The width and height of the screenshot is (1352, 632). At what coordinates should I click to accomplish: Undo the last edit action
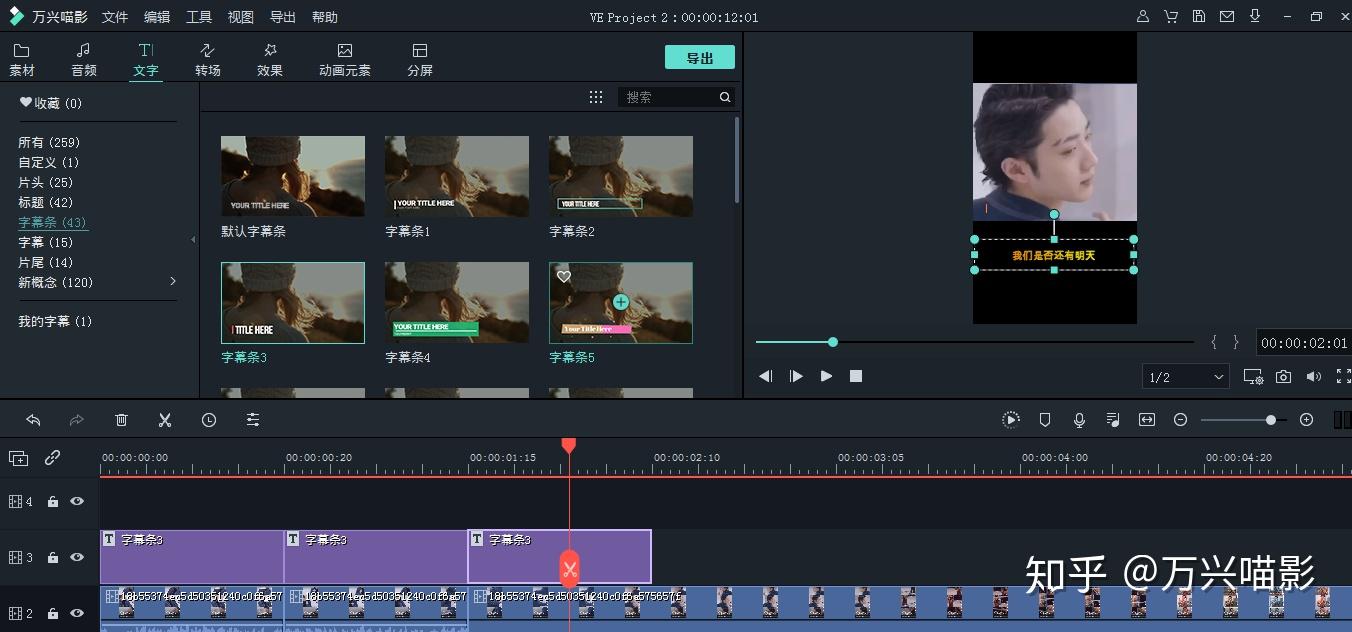[x=33, y=420]
